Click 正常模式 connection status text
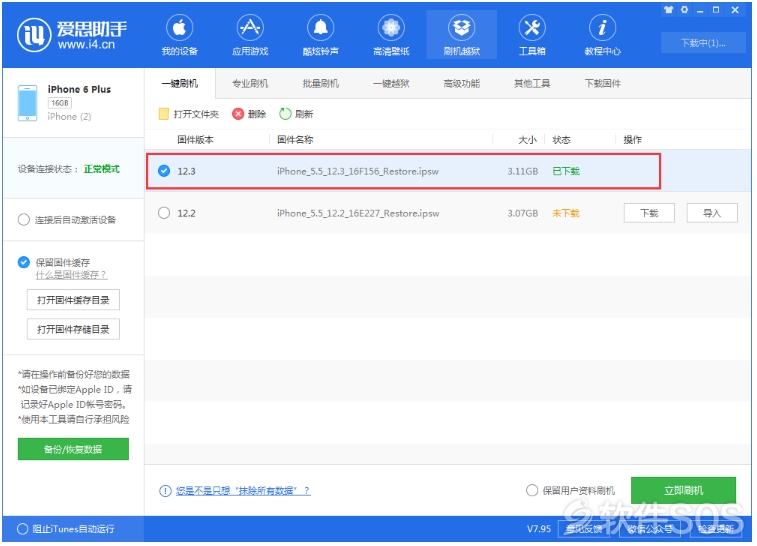757x546 pixels. click(x=101, y=169)
